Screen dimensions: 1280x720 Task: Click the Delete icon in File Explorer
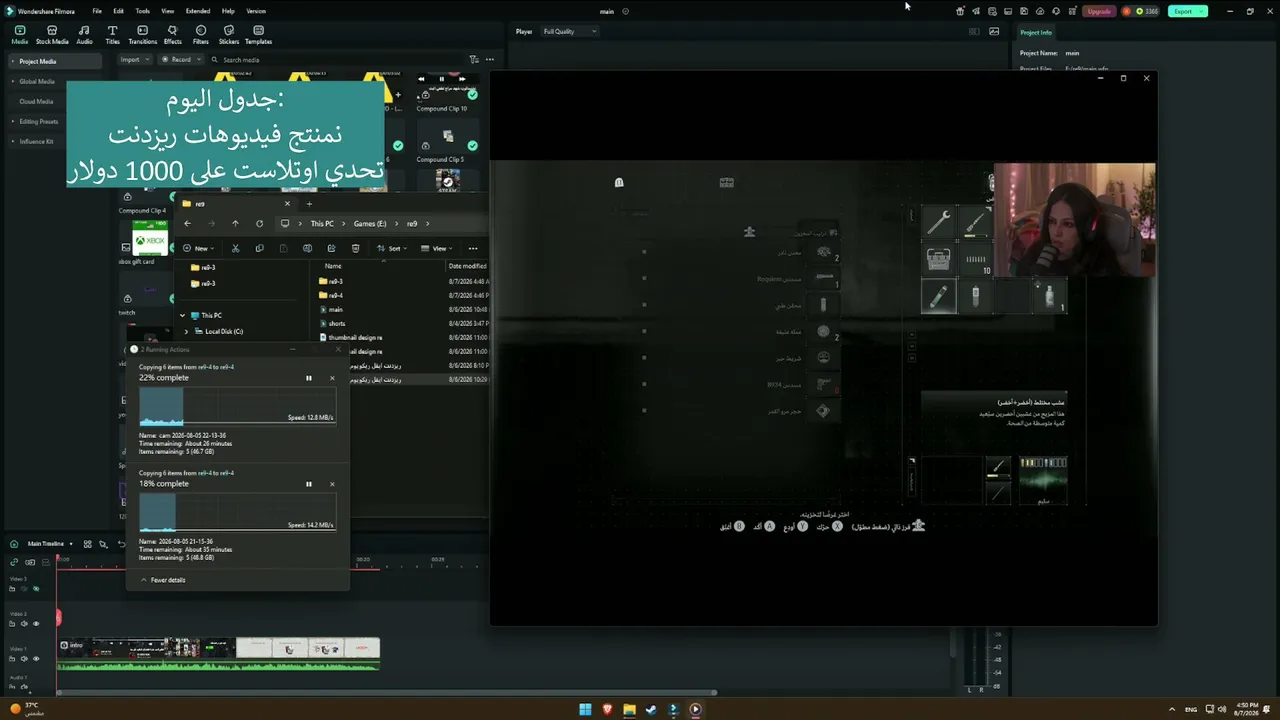pos(355,248)
